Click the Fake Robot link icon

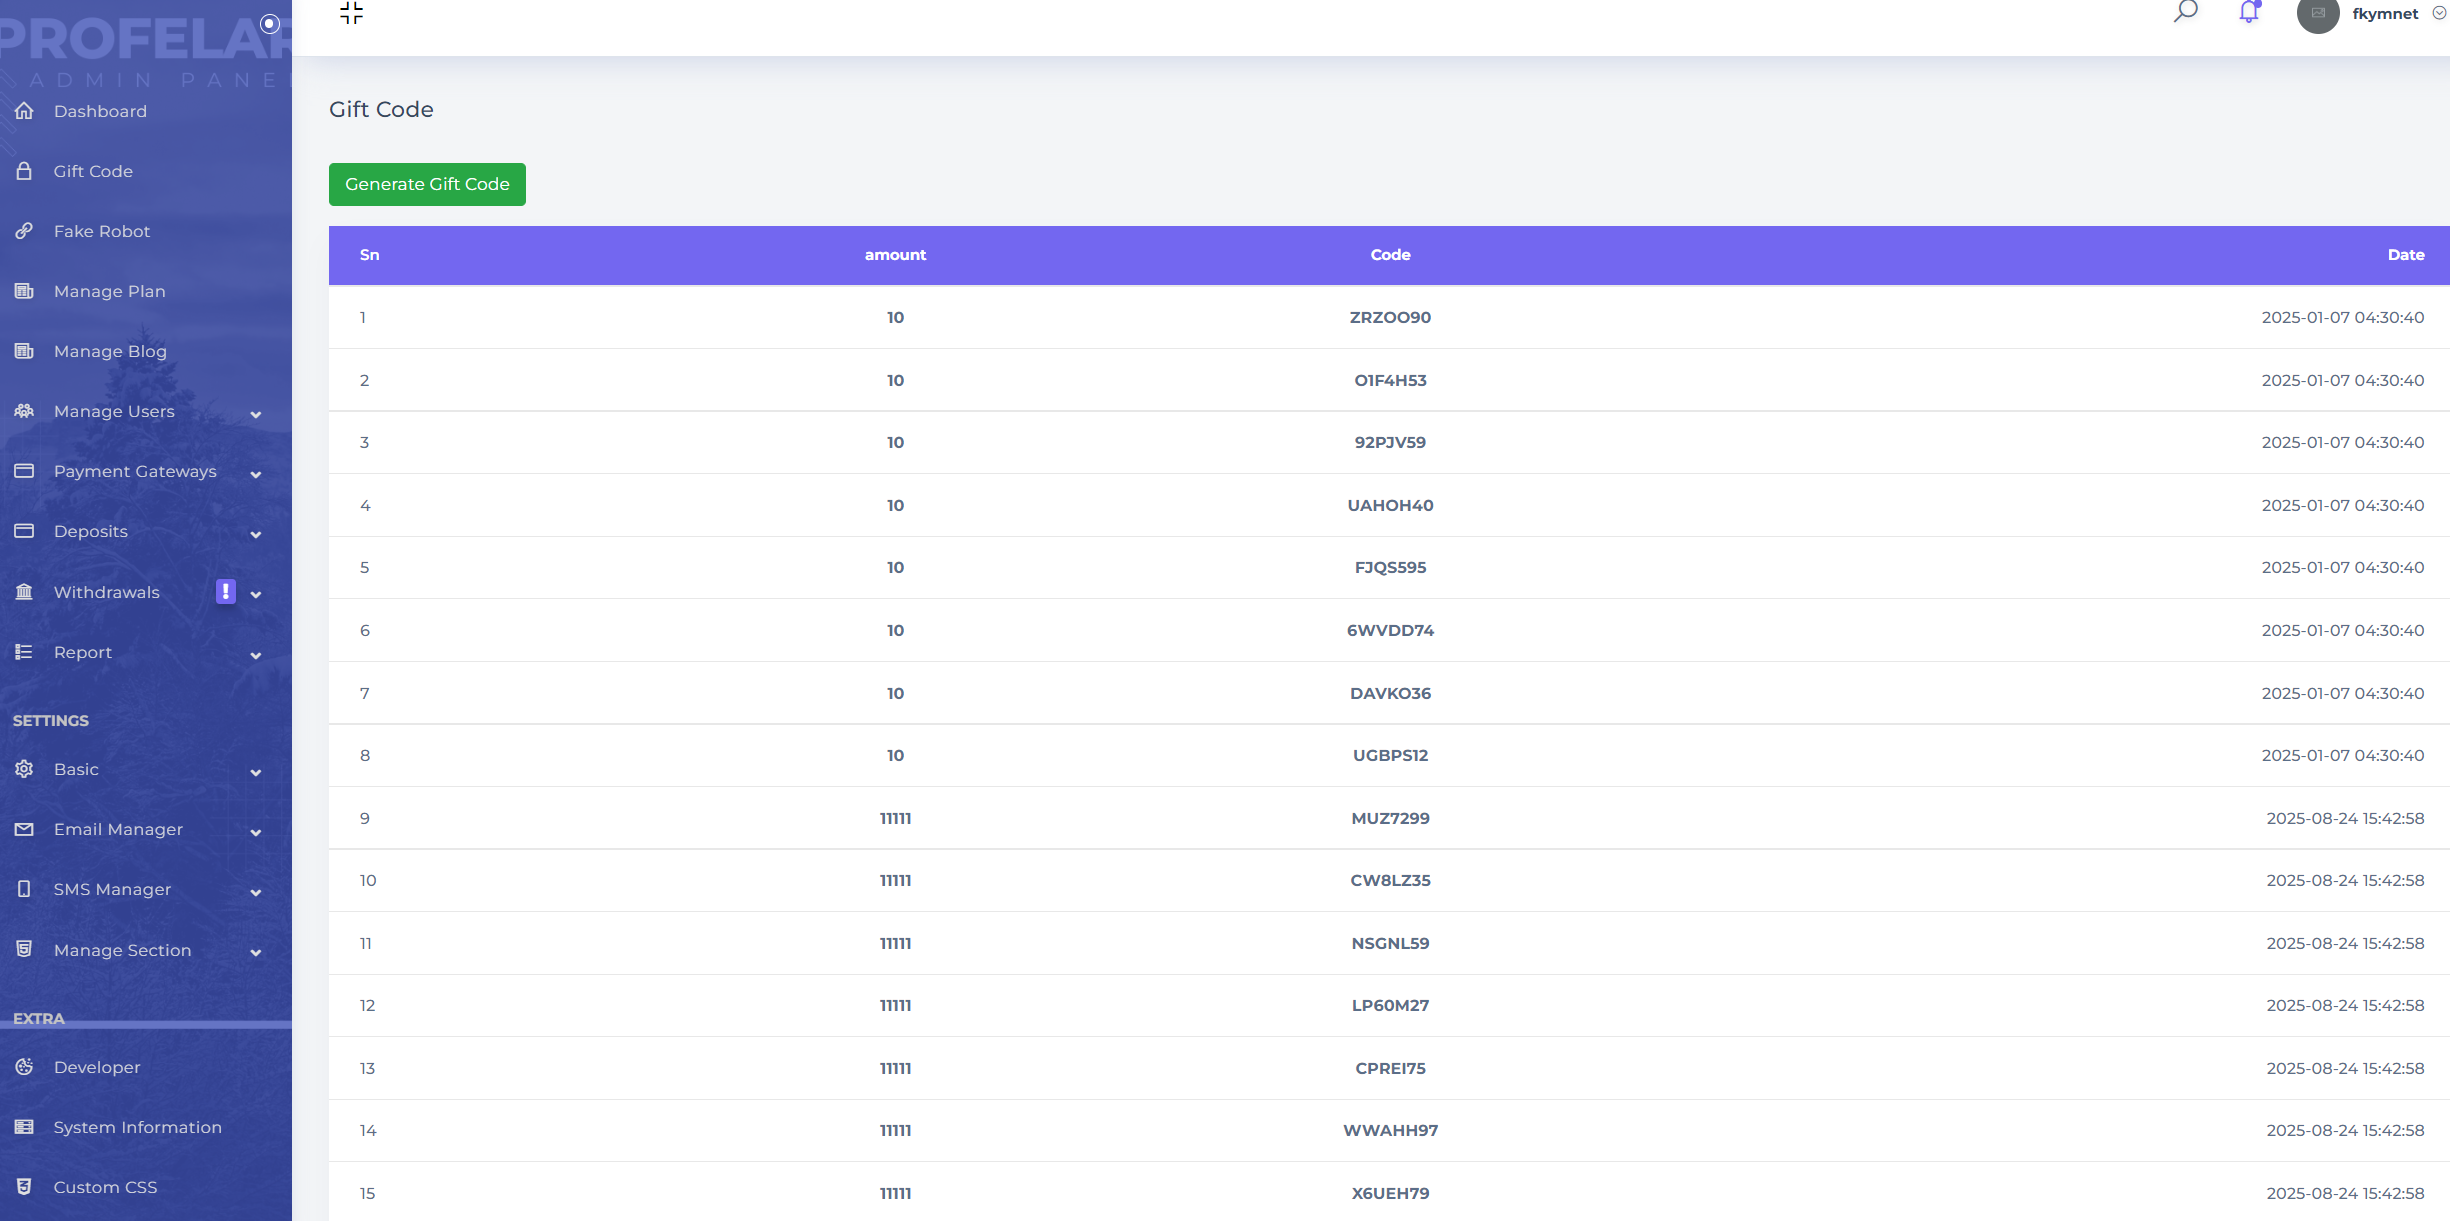coord(24,231)
